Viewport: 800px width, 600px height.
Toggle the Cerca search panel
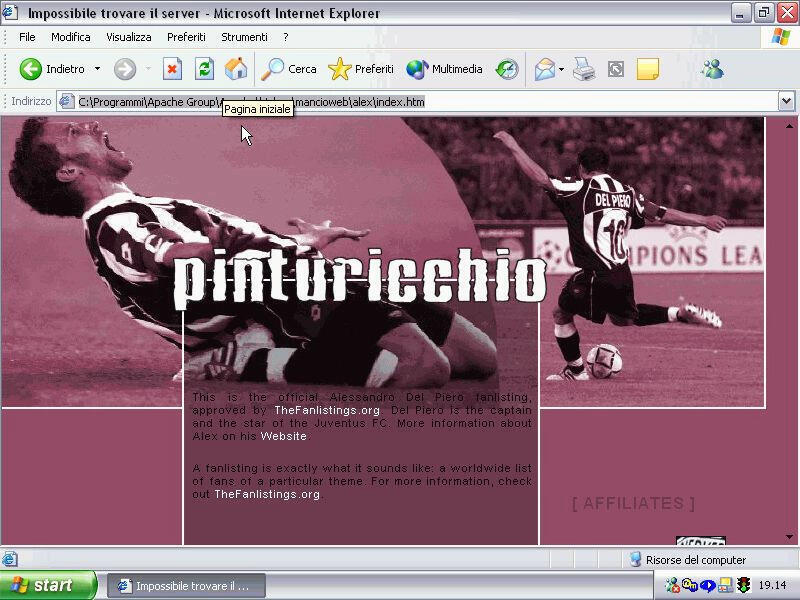coord(288,69)
